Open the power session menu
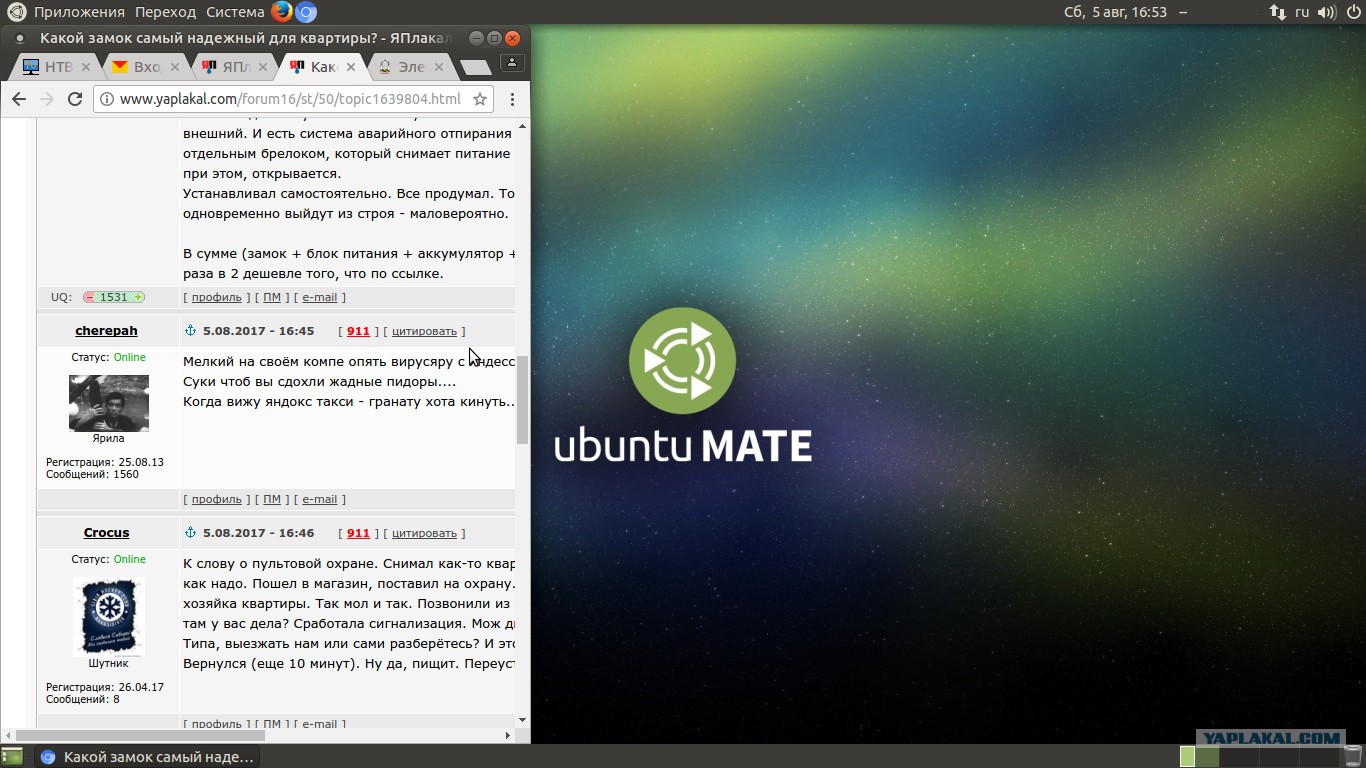This screenshot has height=768, width=1366. tap(1352, 12)
